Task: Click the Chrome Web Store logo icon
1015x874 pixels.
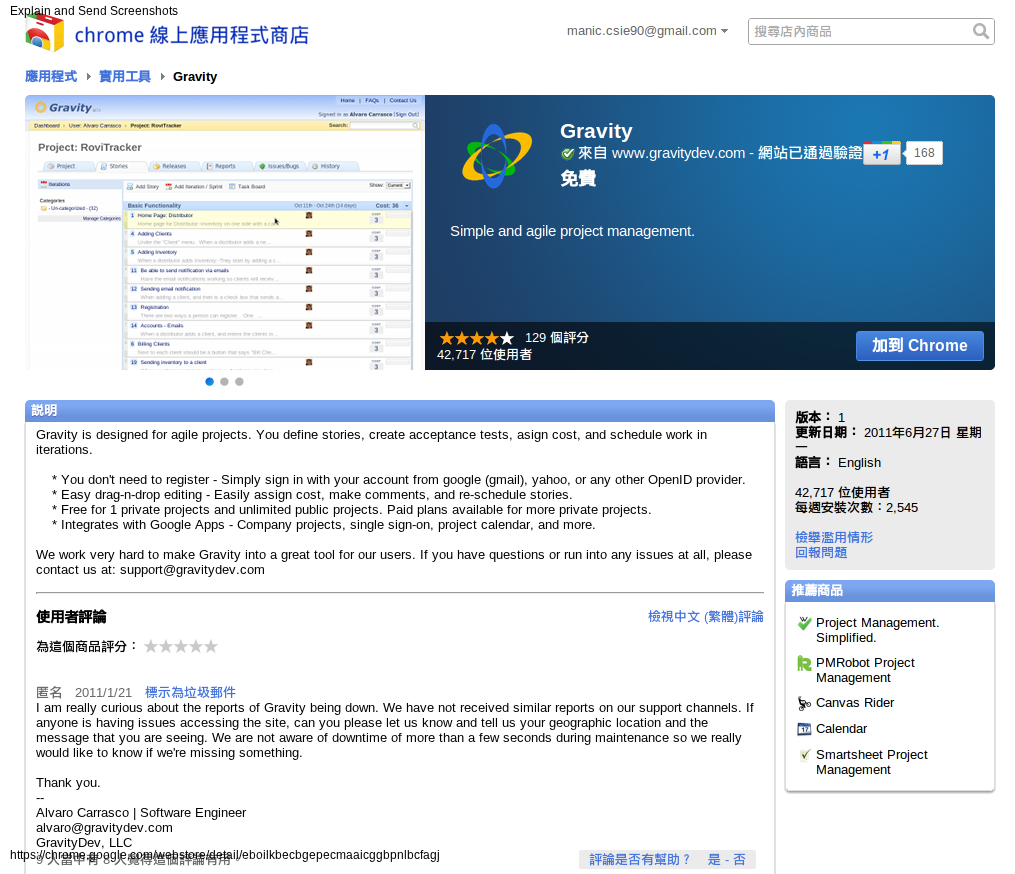Action: point(45,34)
